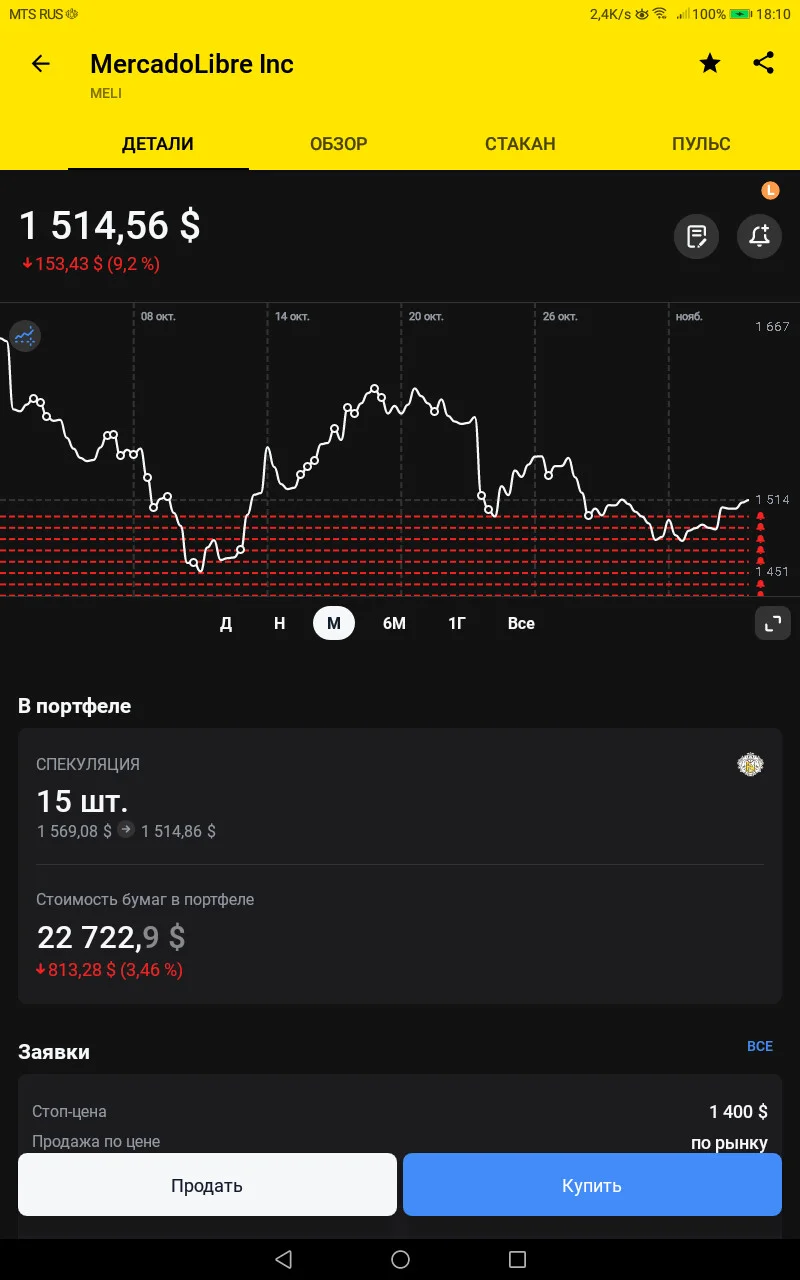This screenshot has width=800, height=1280.
Task: Open the notes icon next to price
Action: 696,237
